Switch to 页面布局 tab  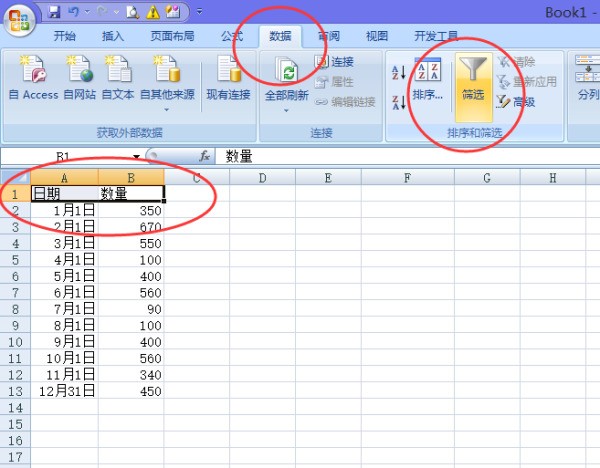(x=172, y=36)
